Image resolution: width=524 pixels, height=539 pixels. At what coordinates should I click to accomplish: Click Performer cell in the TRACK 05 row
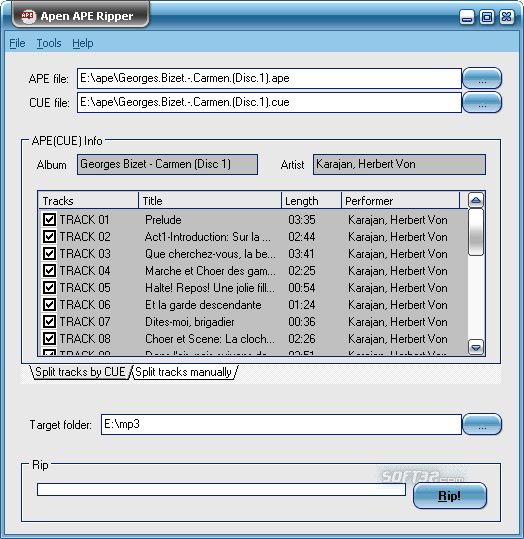pyautogui.click(x=398, y=288)
